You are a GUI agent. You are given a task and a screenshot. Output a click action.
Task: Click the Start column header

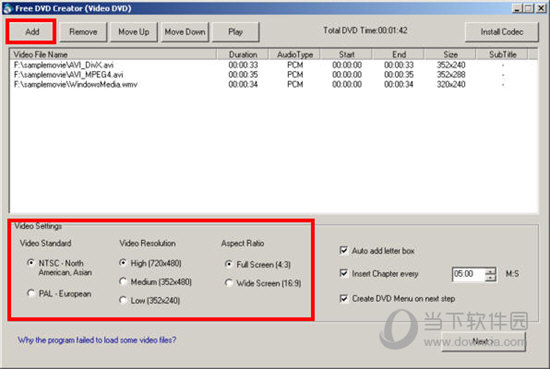[x=346, y=54]
